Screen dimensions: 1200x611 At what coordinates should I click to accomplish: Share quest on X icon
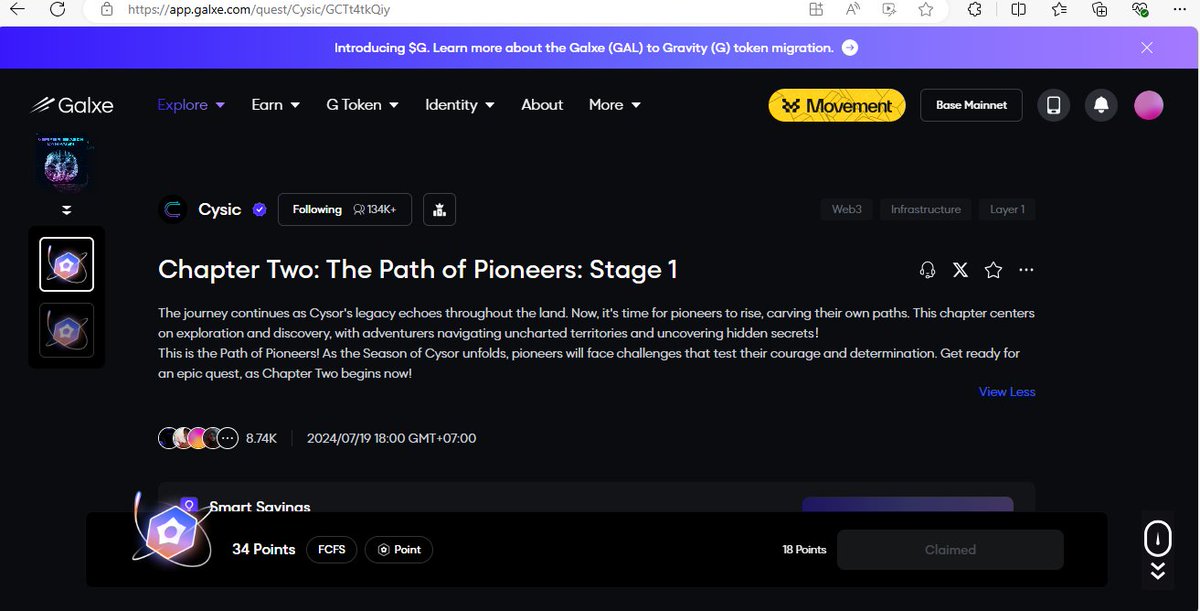(x=960, y=270)
